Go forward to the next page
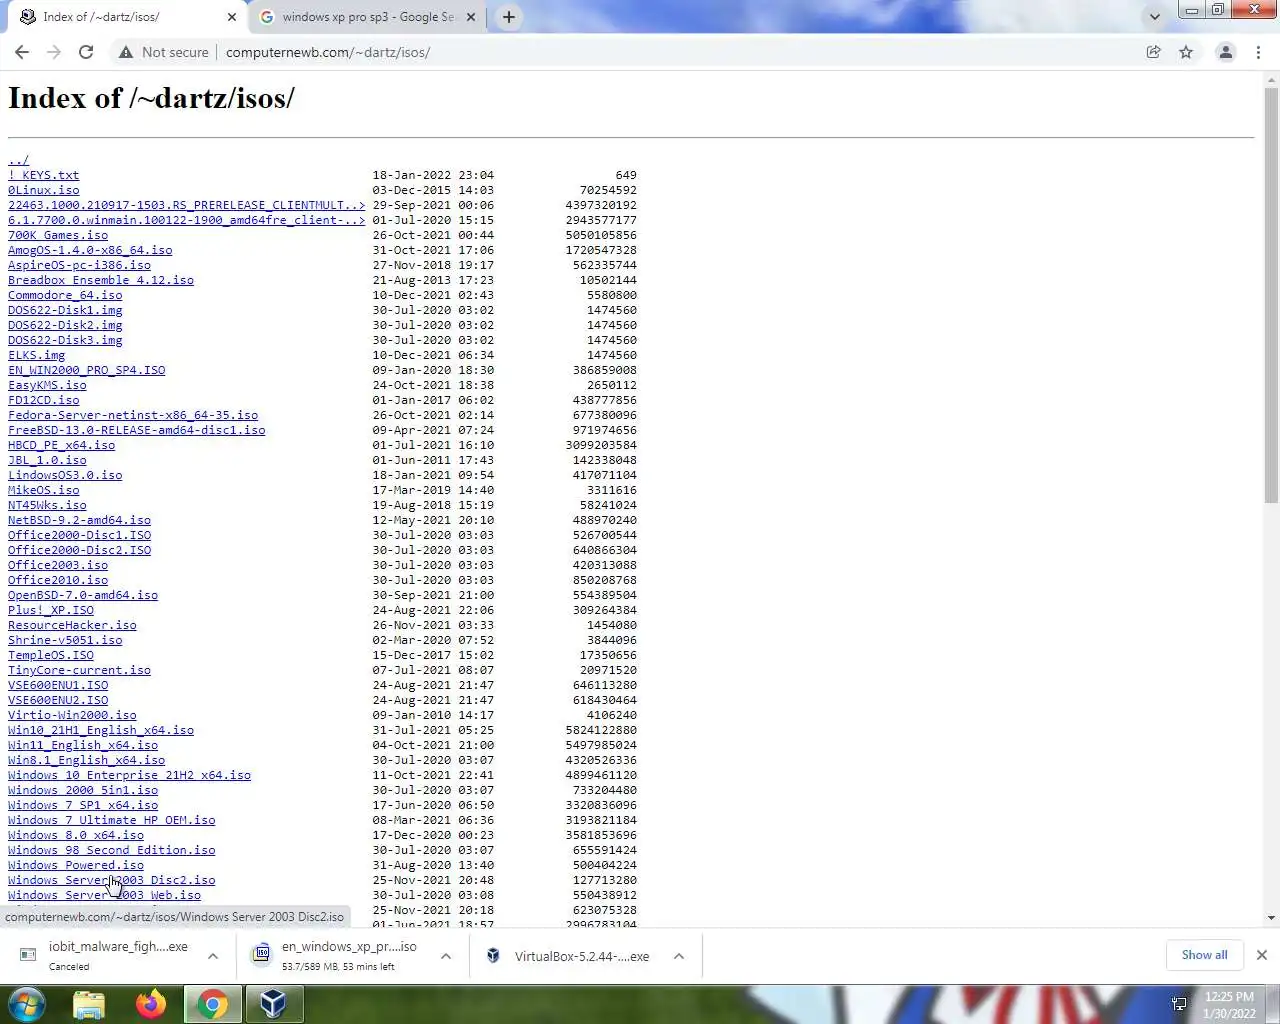Image resolution: width=1280 pixels, height=1024 pixels. tap(54, 52)
